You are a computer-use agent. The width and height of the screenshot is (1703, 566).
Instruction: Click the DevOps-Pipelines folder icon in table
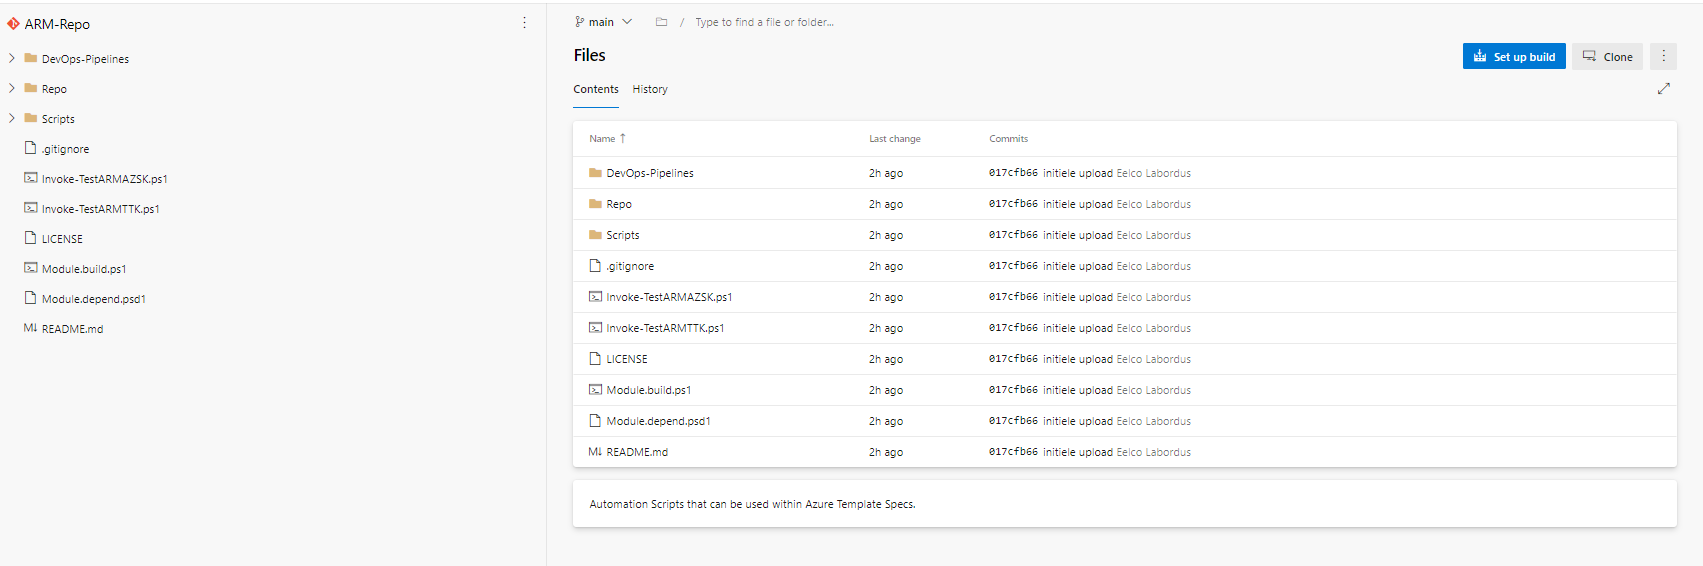(595, 173)
